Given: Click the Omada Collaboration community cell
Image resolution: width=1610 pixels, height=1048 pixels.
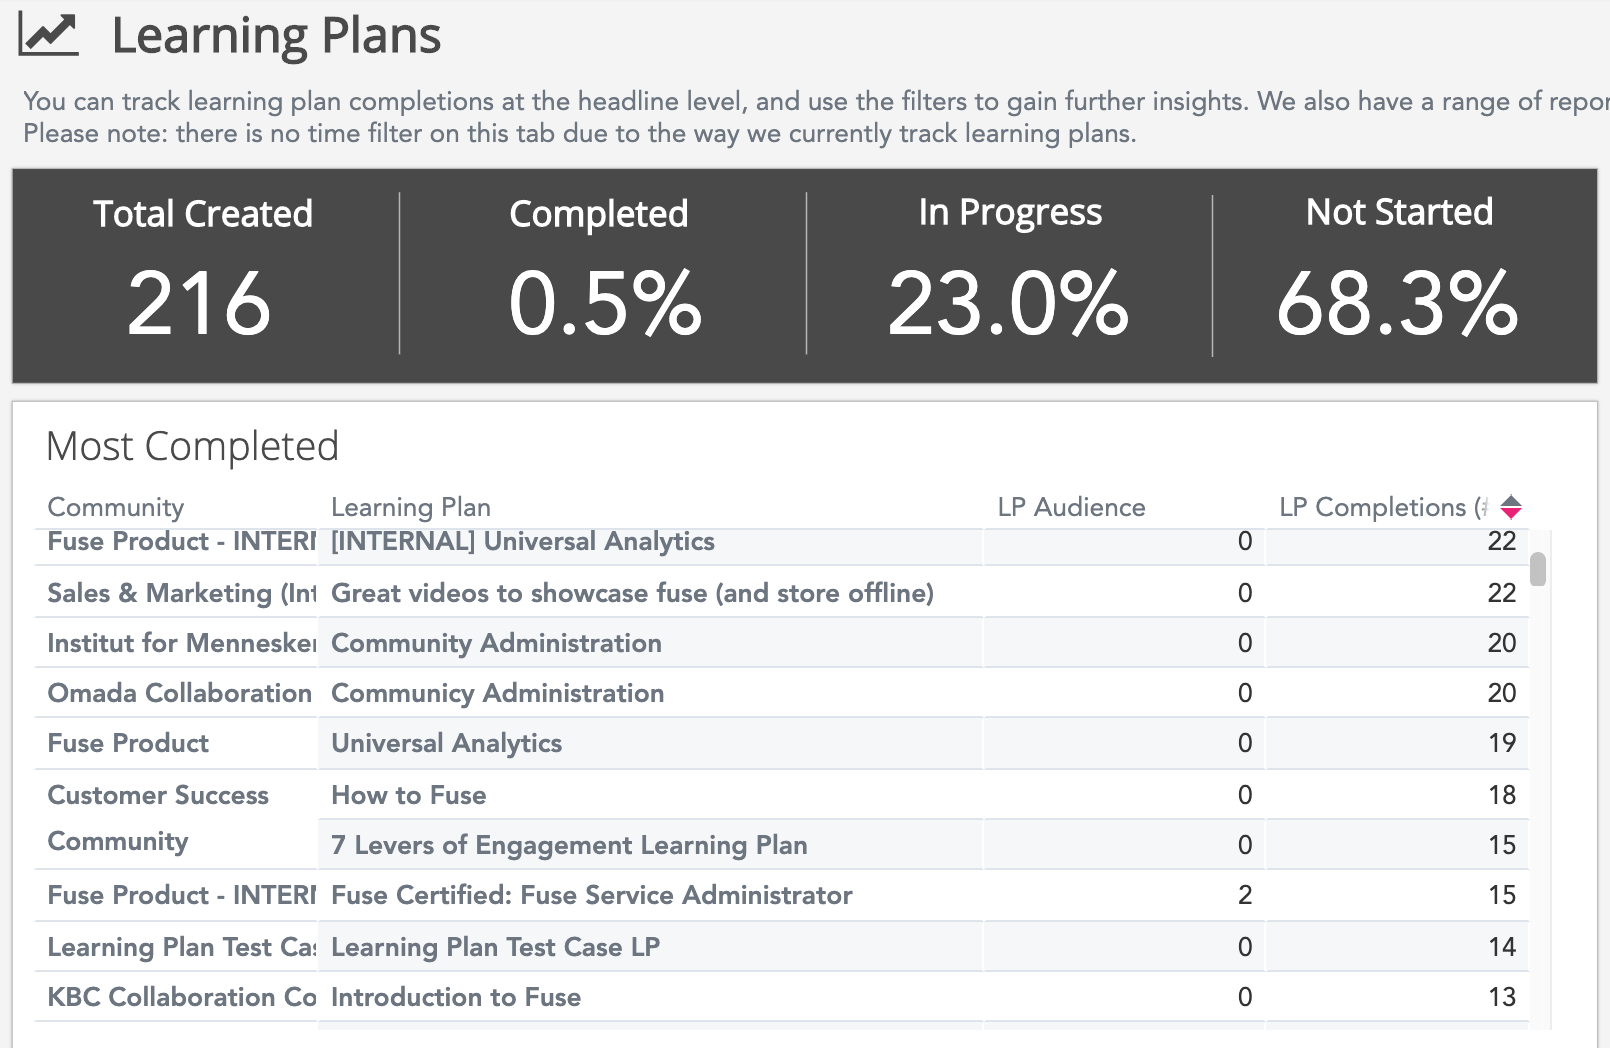Looking at the screenshot, I should (180, 693).
